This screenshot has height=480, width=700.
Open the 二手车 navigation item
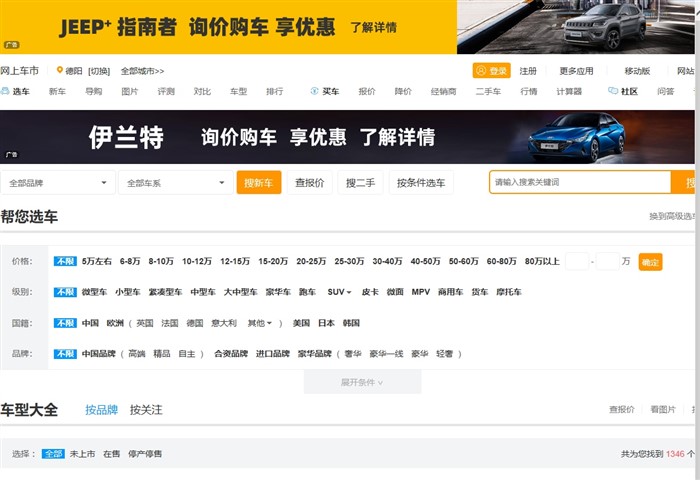(488, 91)
